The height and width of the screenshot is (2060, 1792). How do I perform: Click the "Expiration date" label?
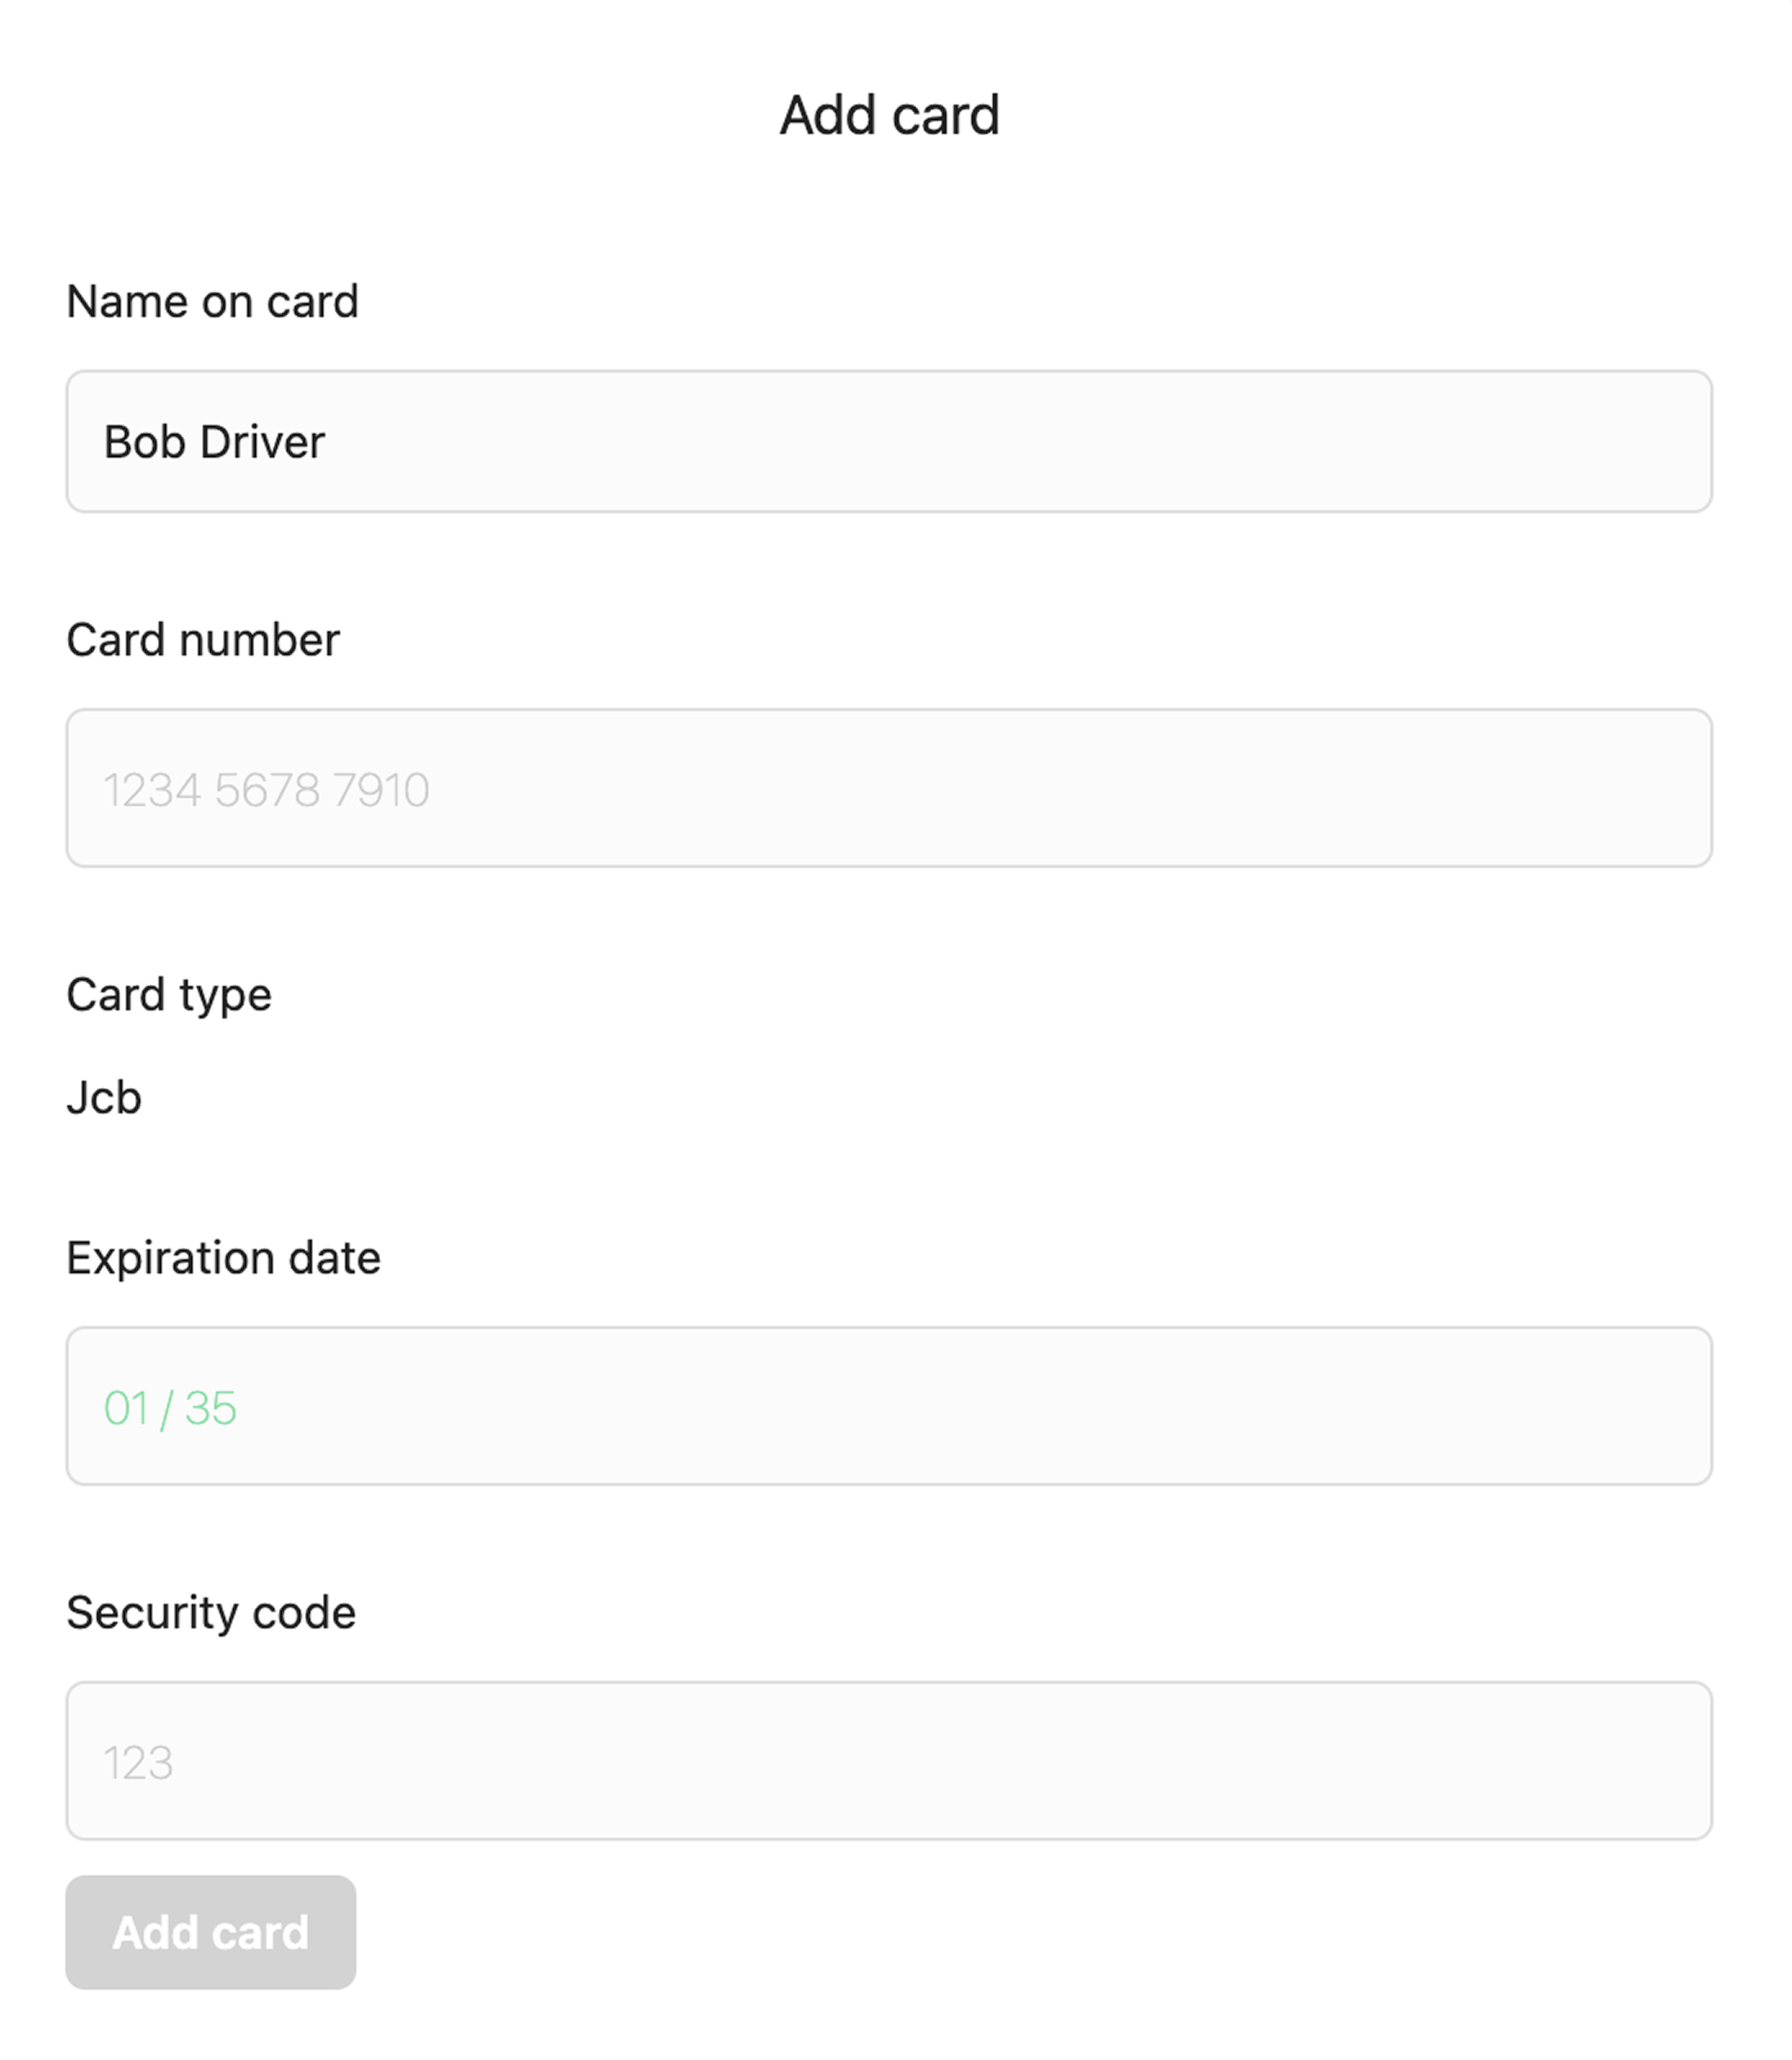pyautogui.click(x=223, y=1258)
